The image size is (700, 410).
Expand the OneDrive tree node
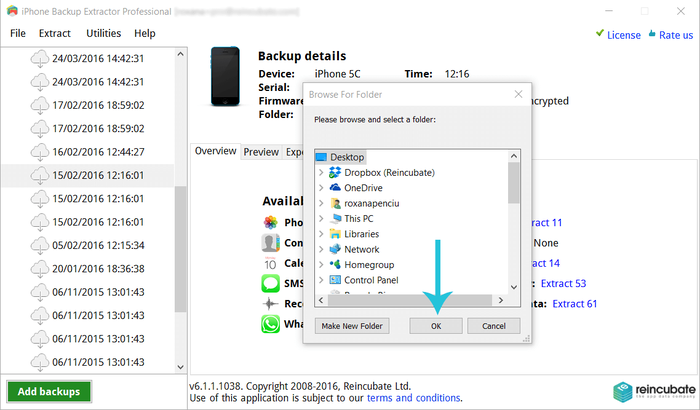tap(321, 188)
